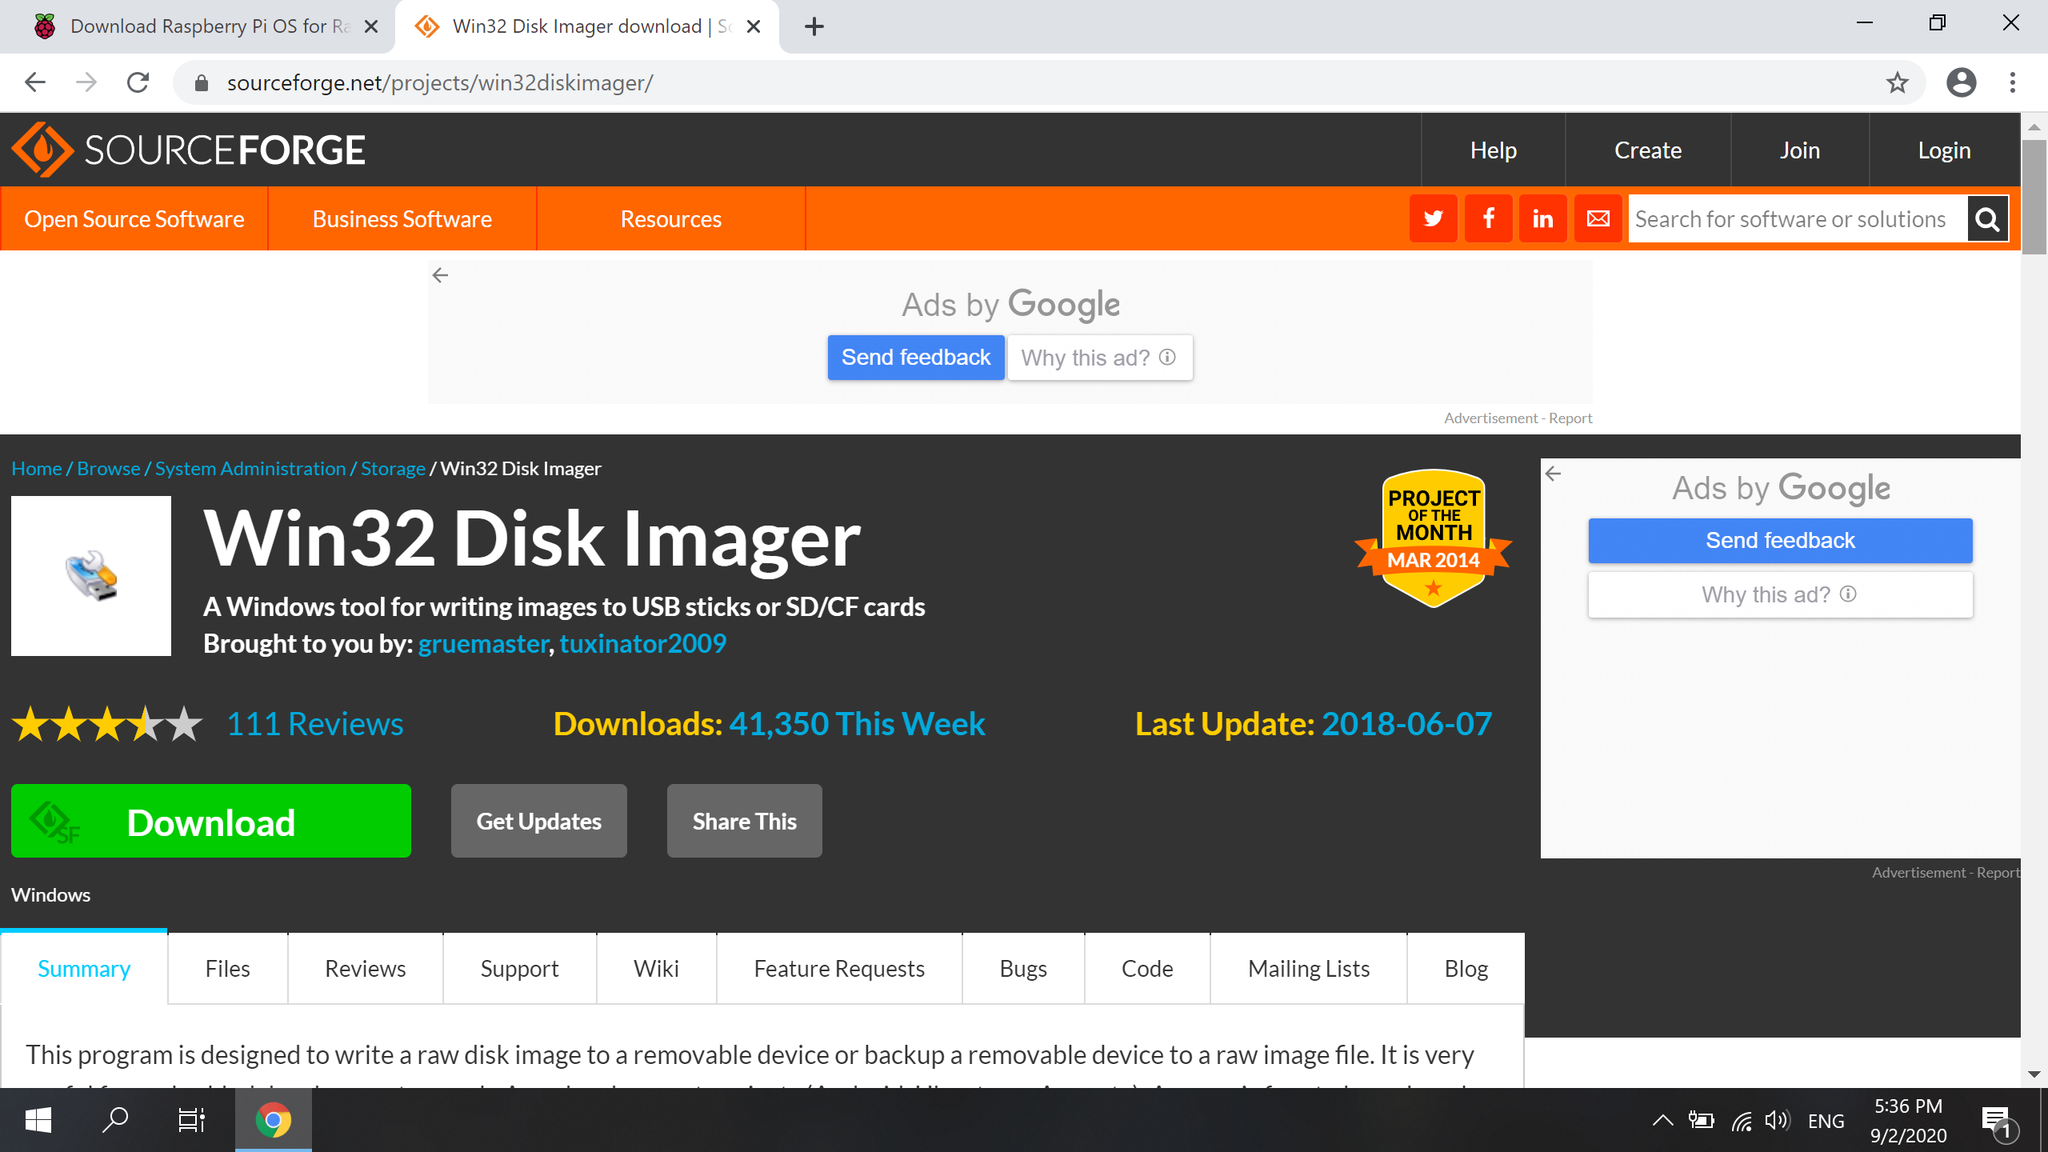Click the email envelope icon

1598,219
